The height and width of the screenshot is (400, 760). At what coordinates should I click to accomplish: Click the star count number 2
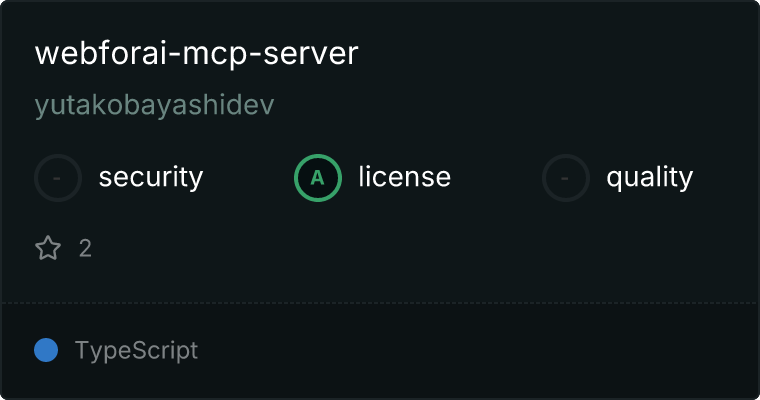(85, 249)
